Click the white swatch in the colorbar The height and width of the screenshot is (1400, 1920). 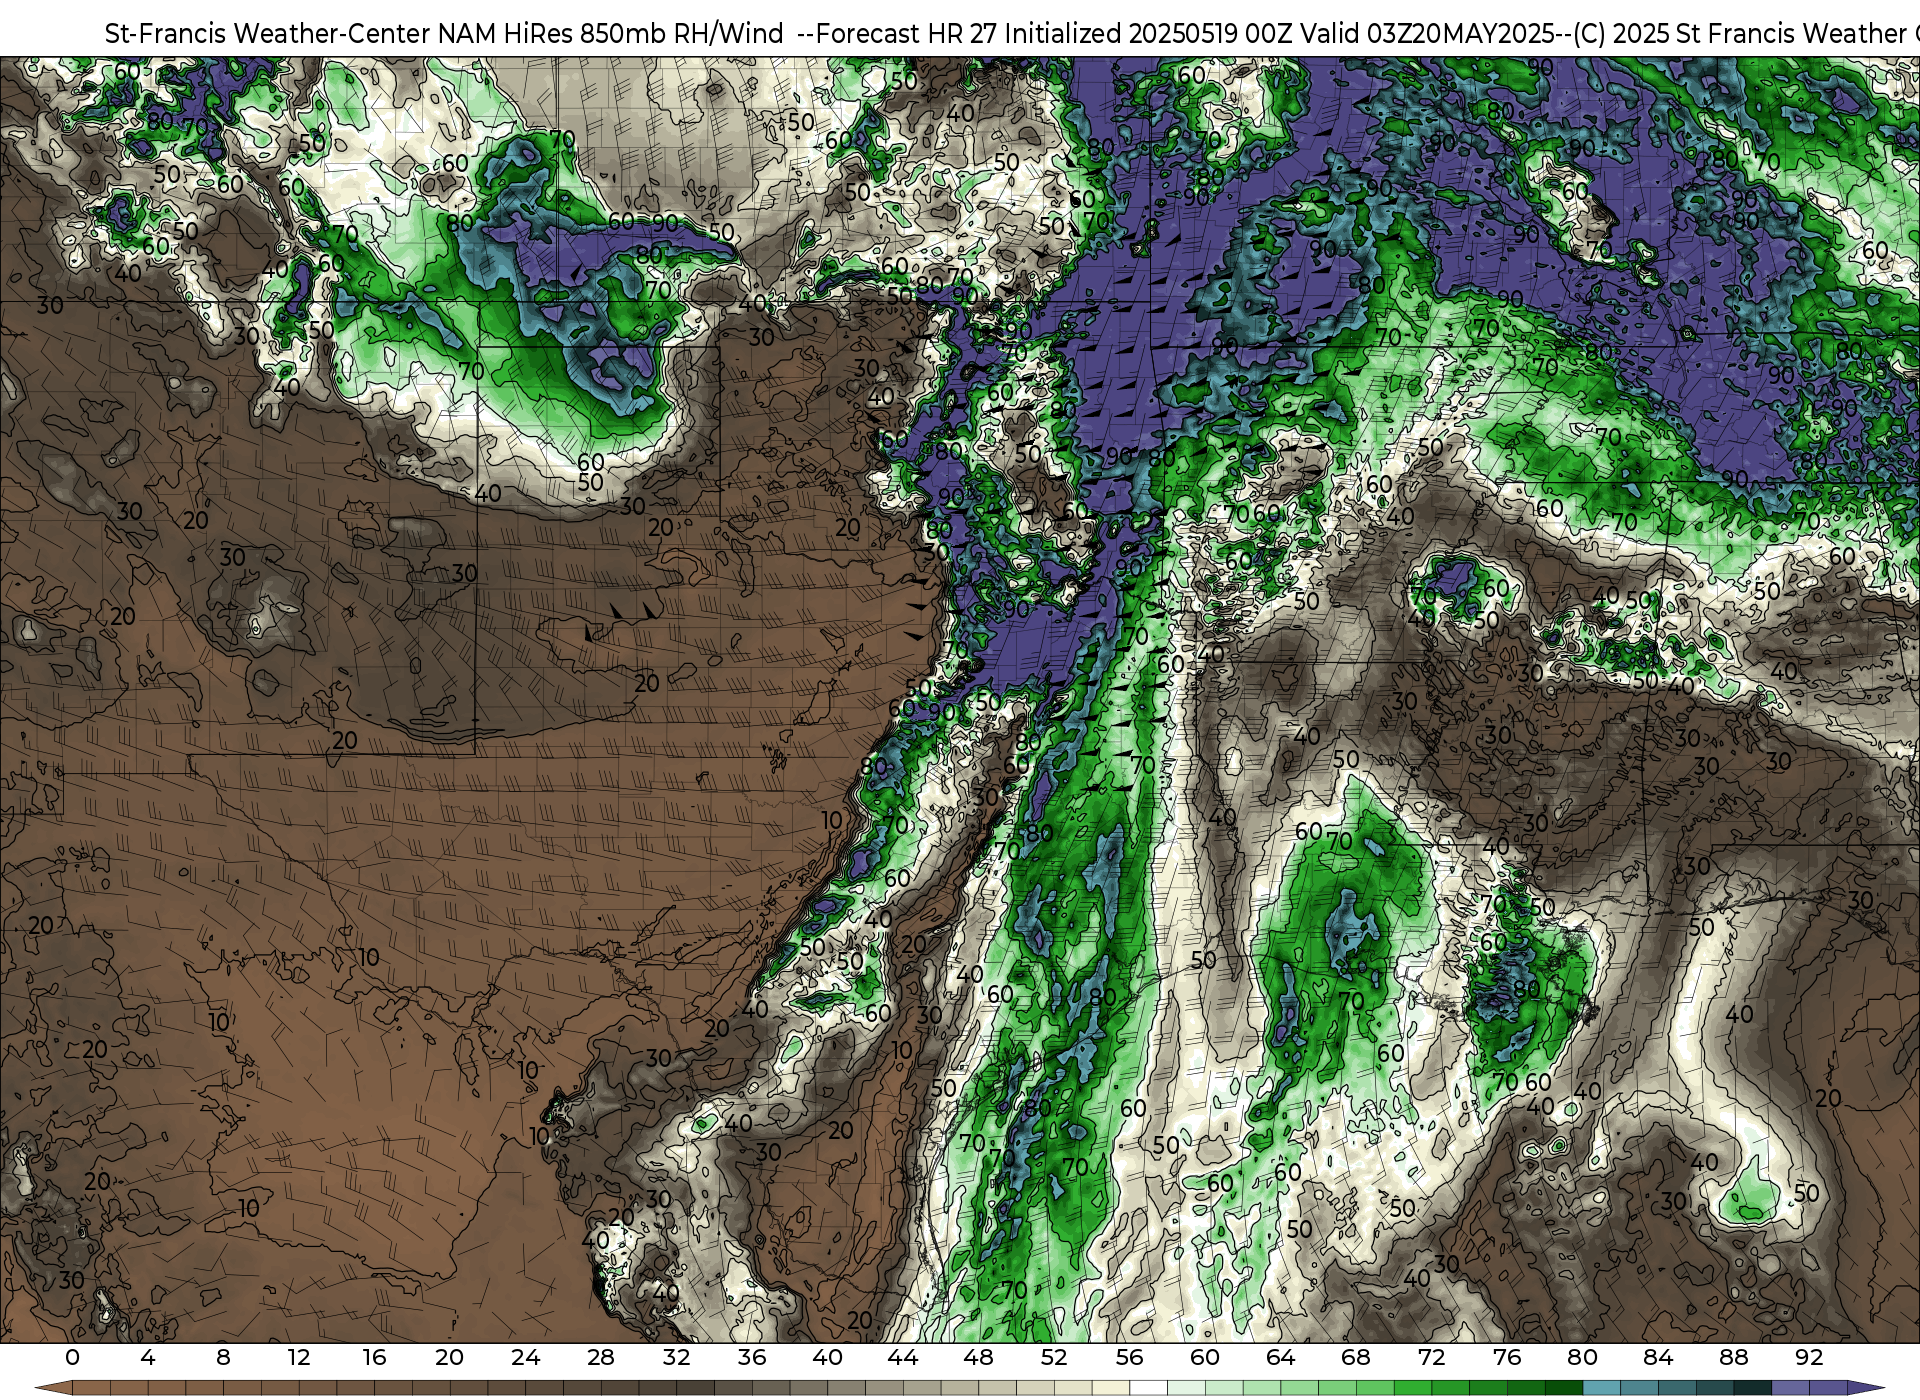click(1148, 1388)
